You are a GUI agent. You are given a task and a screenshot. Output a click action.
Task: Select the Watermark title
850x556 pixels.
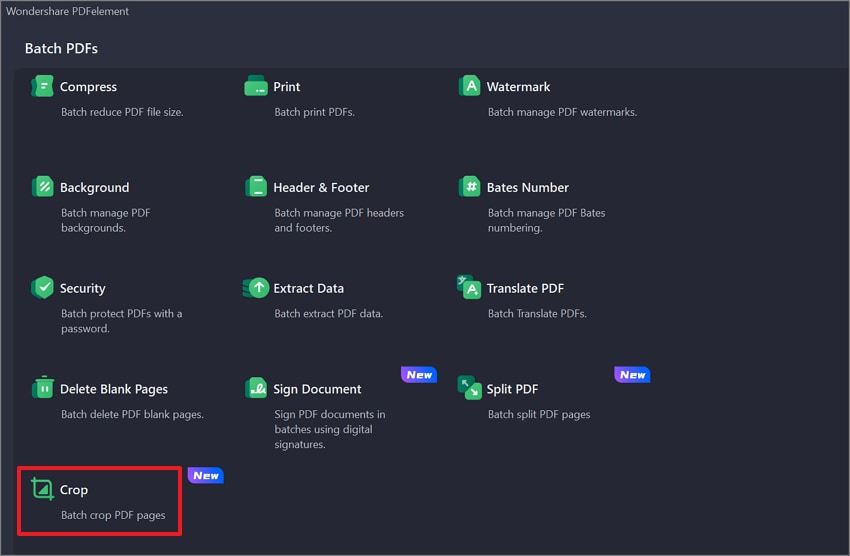pos(518,87)
